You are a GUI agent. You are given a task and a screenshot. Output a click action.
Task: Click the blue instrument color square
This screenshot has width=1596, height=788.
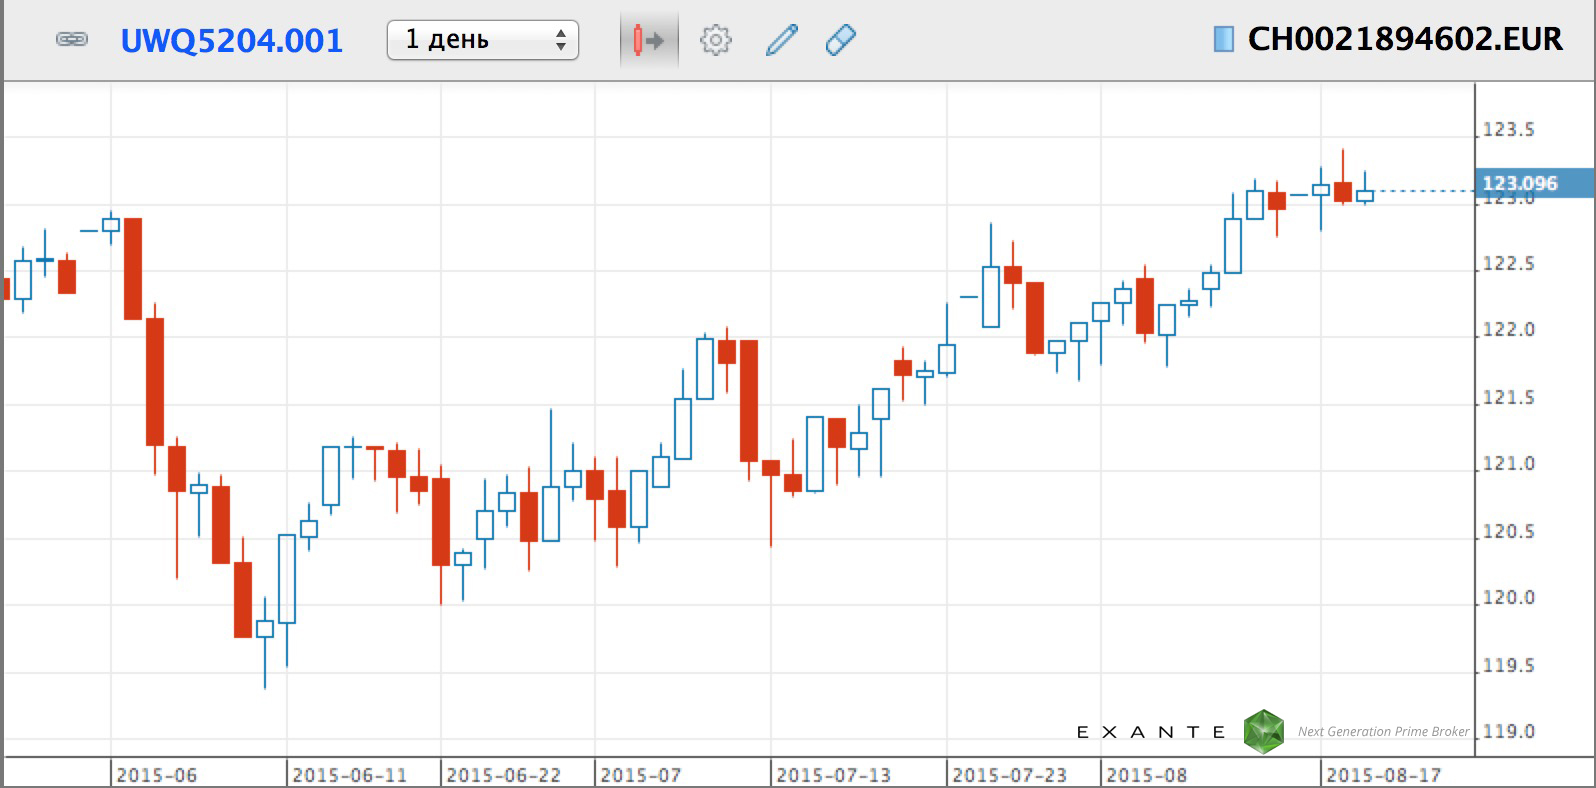click(x=1222, y=39)
